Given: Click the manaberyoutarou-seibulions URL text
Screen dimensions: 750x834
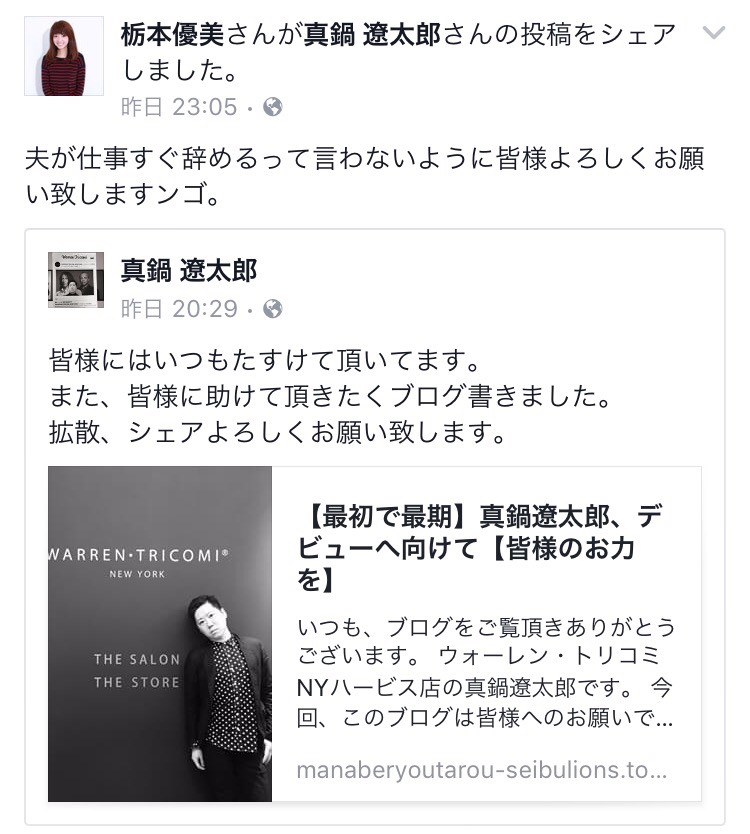Looking at the screenshot, I should pos(481,770).
